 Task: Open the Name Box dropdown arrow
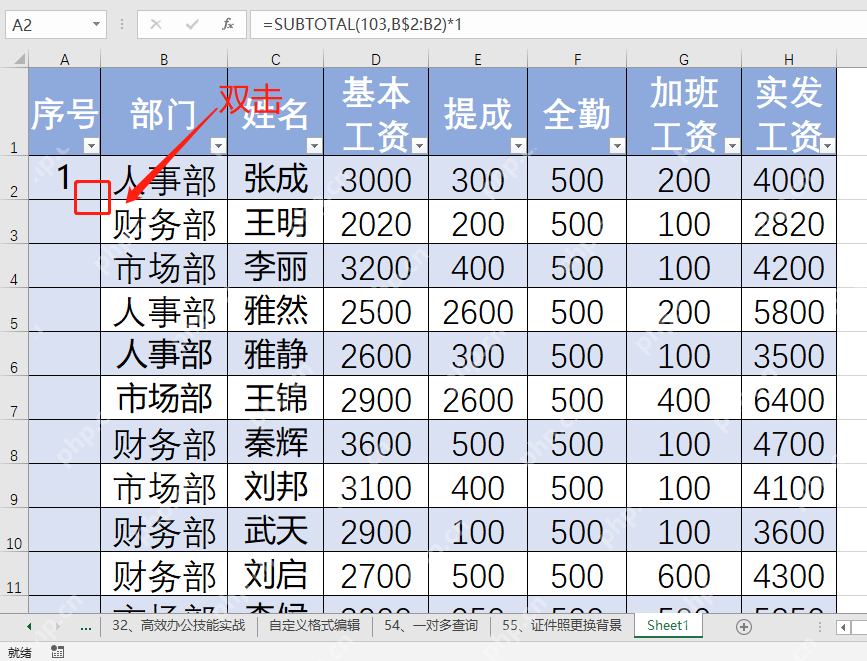(x=96, y=24)
